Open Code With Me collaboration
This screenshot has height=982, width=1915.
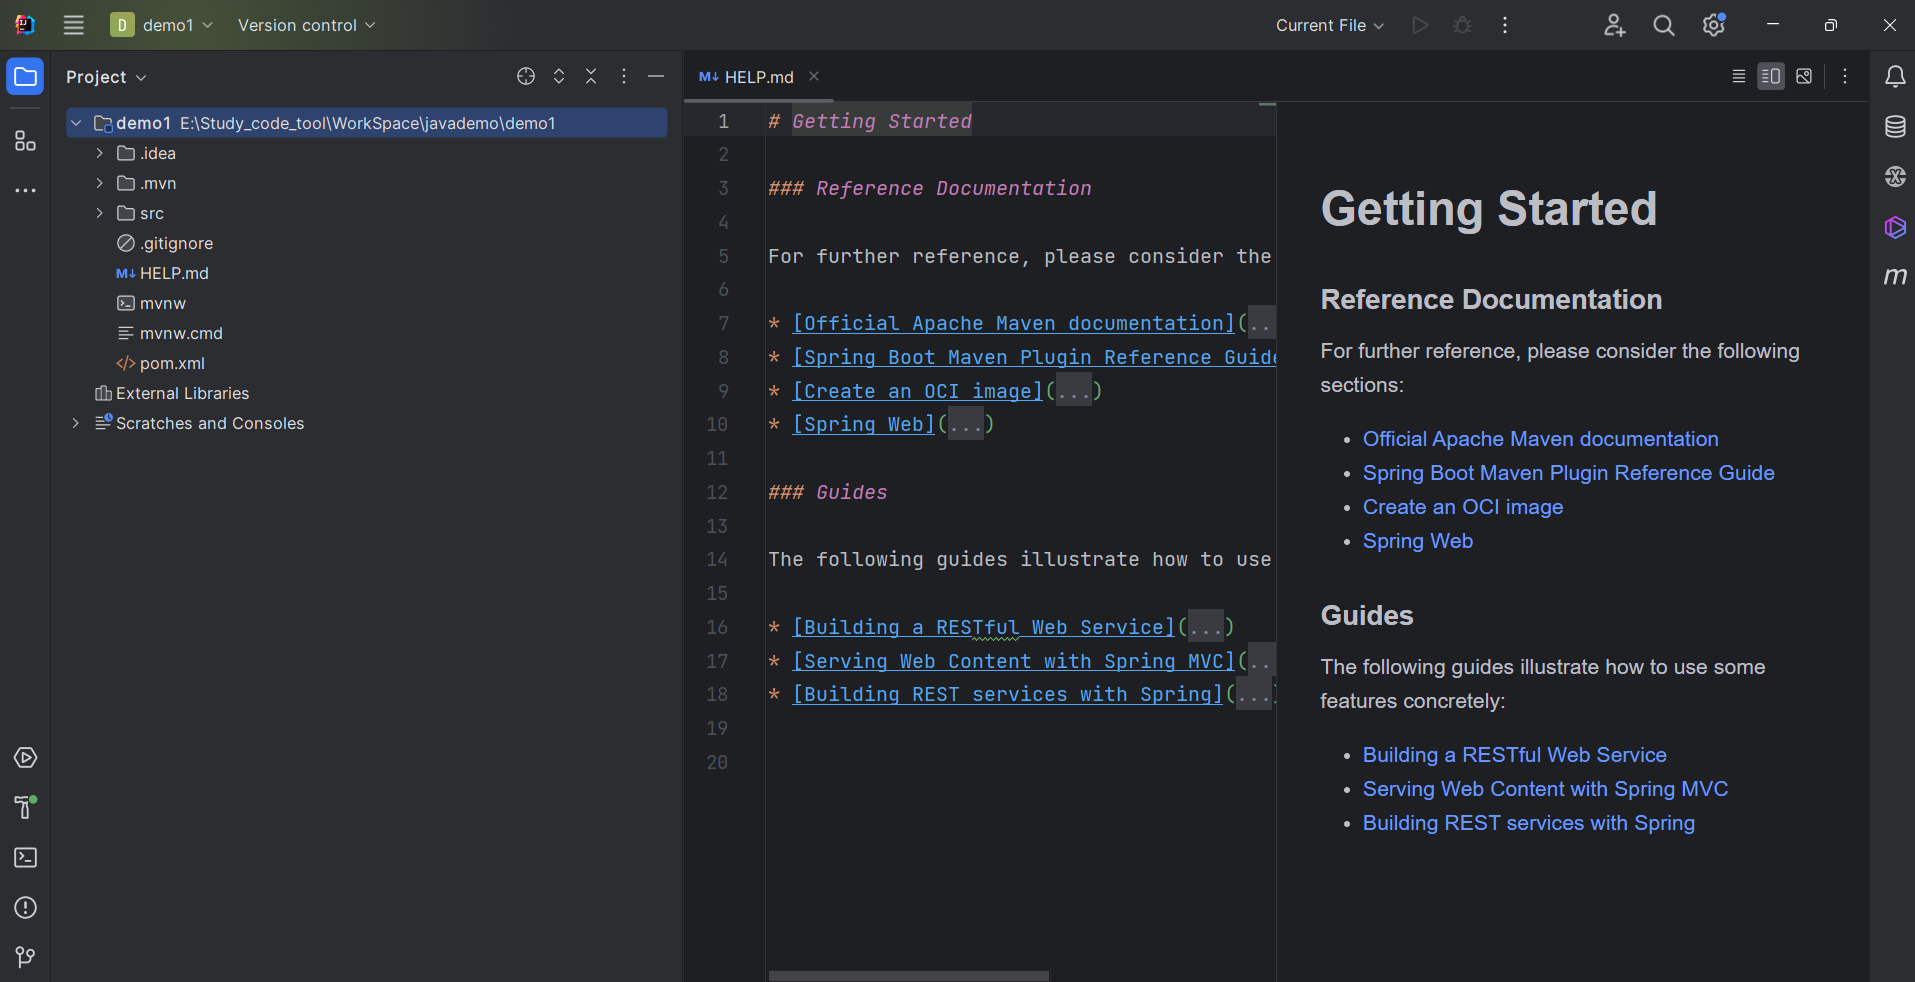(x=1614, y=25)
